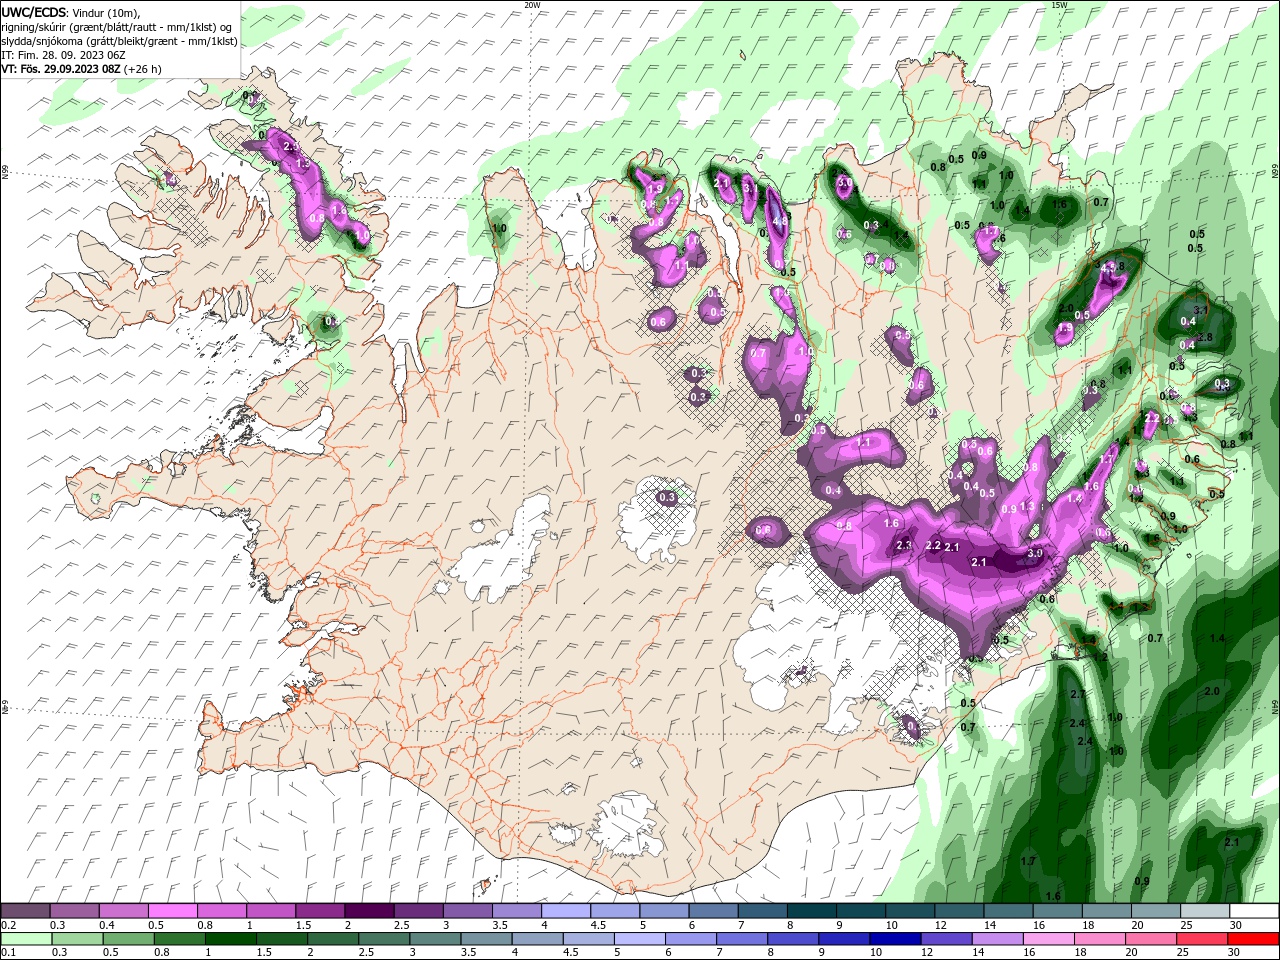Click the '1.5' label in snow legend row
This screenshot has width=1280, height=960.
[302, 925]
